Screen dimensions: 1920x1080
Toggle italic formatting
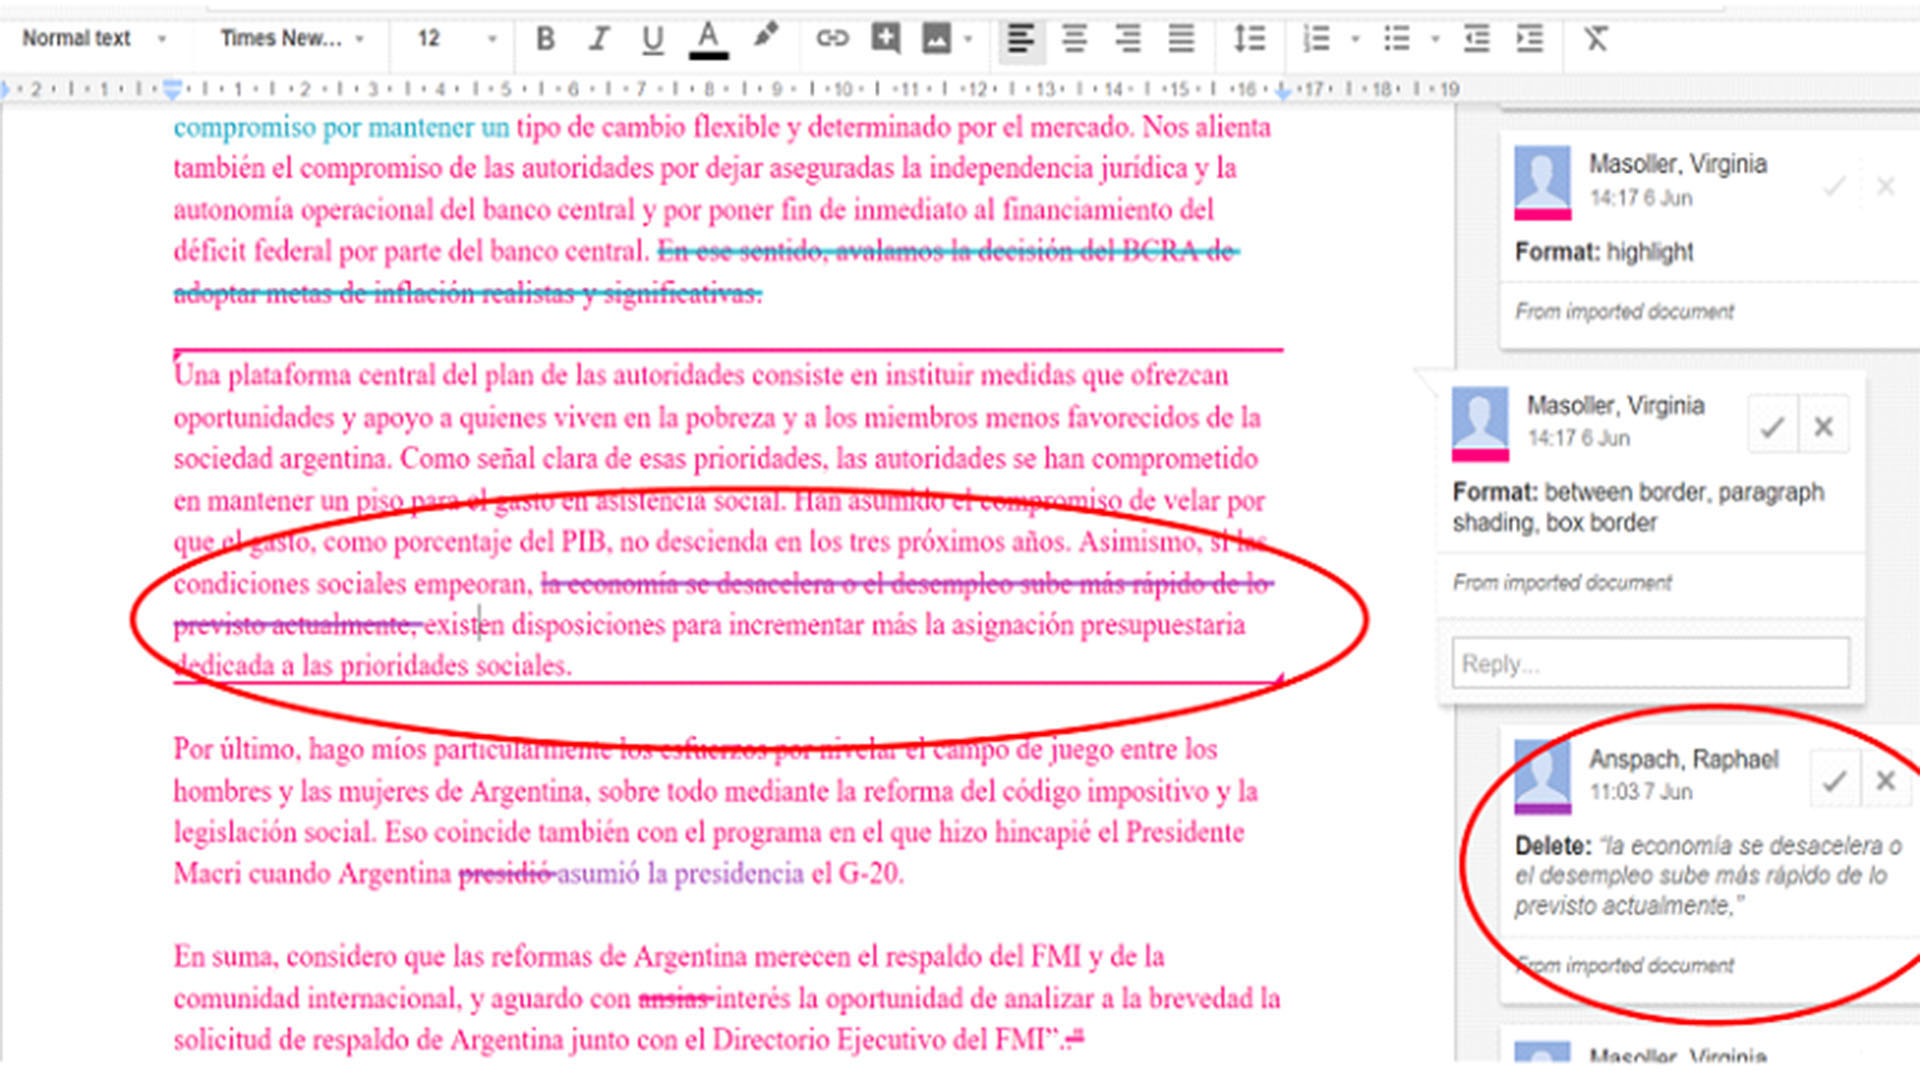(598, 39)
